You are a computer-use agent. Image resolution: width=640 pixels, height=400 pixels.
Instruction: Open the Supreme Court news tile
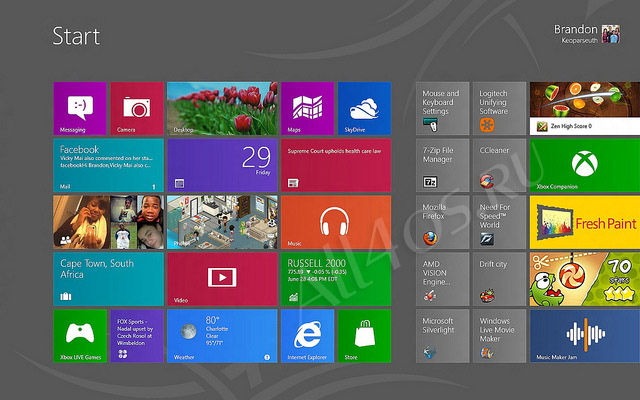pyautogui.click(x=336, y=165)
